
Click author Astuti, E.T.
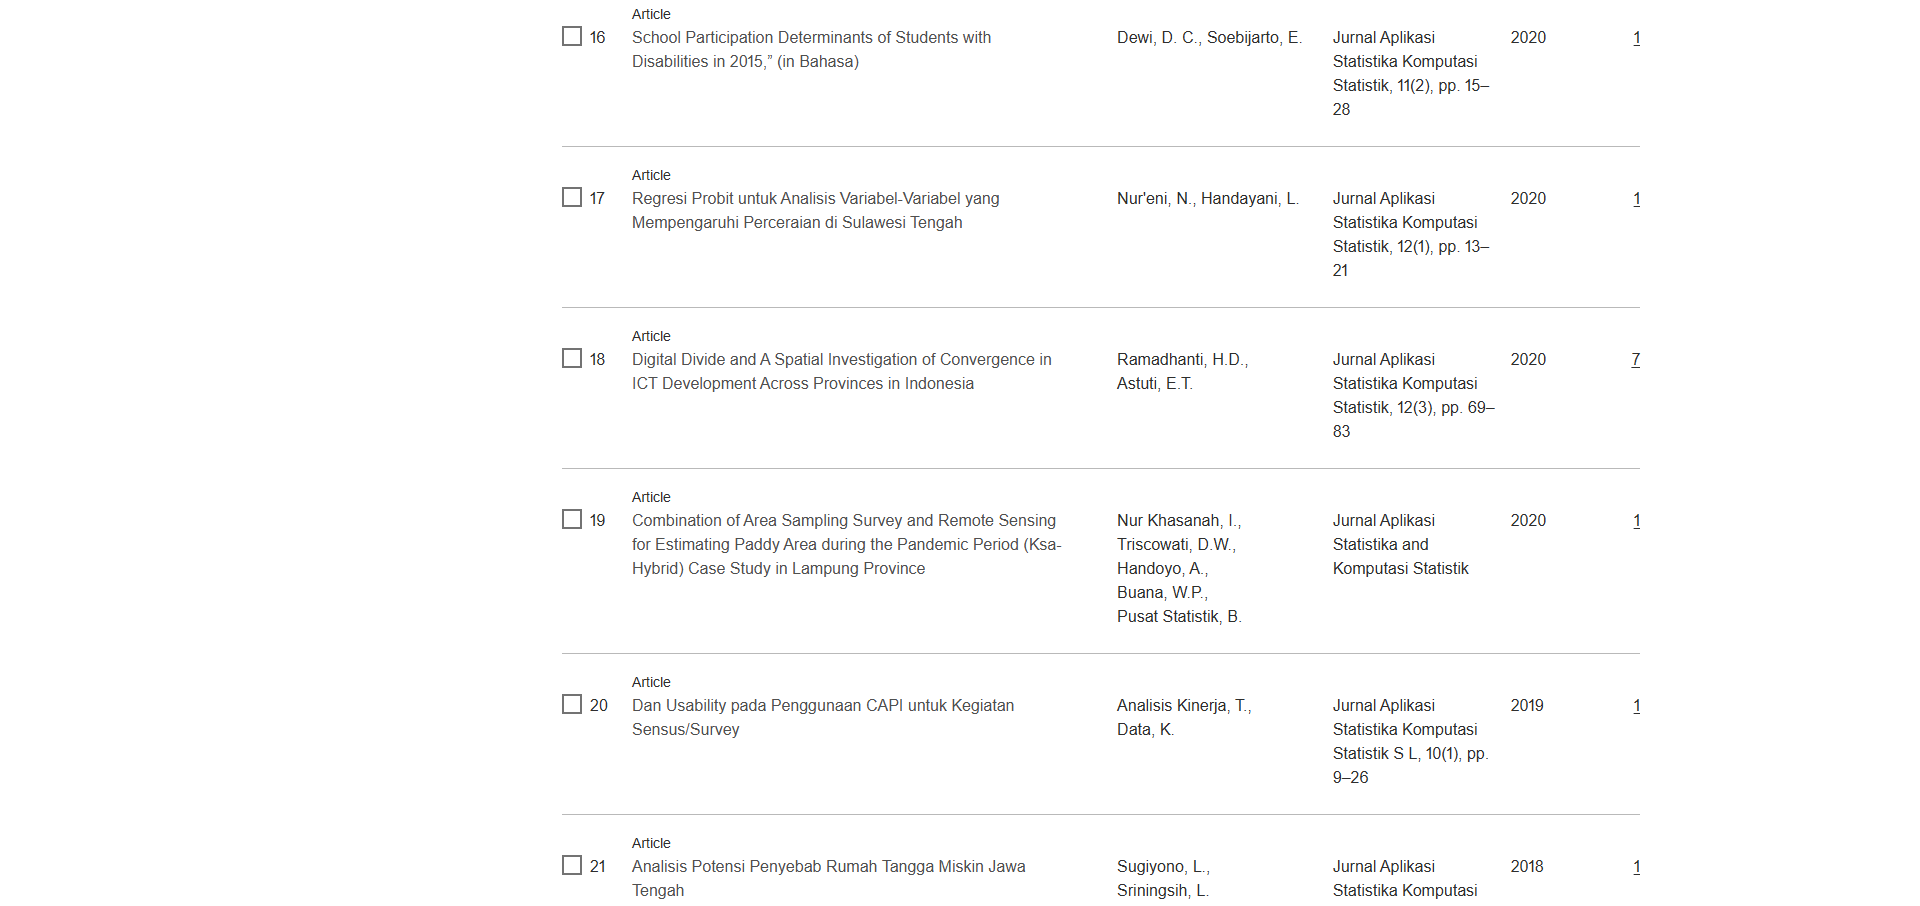click(x=1154, y=384)
